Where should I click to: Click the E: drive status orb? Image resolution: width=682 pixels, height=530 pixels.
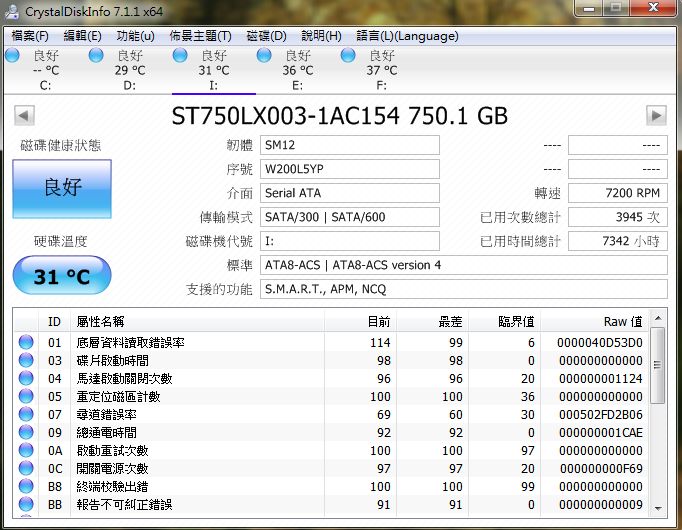point(264,55)
